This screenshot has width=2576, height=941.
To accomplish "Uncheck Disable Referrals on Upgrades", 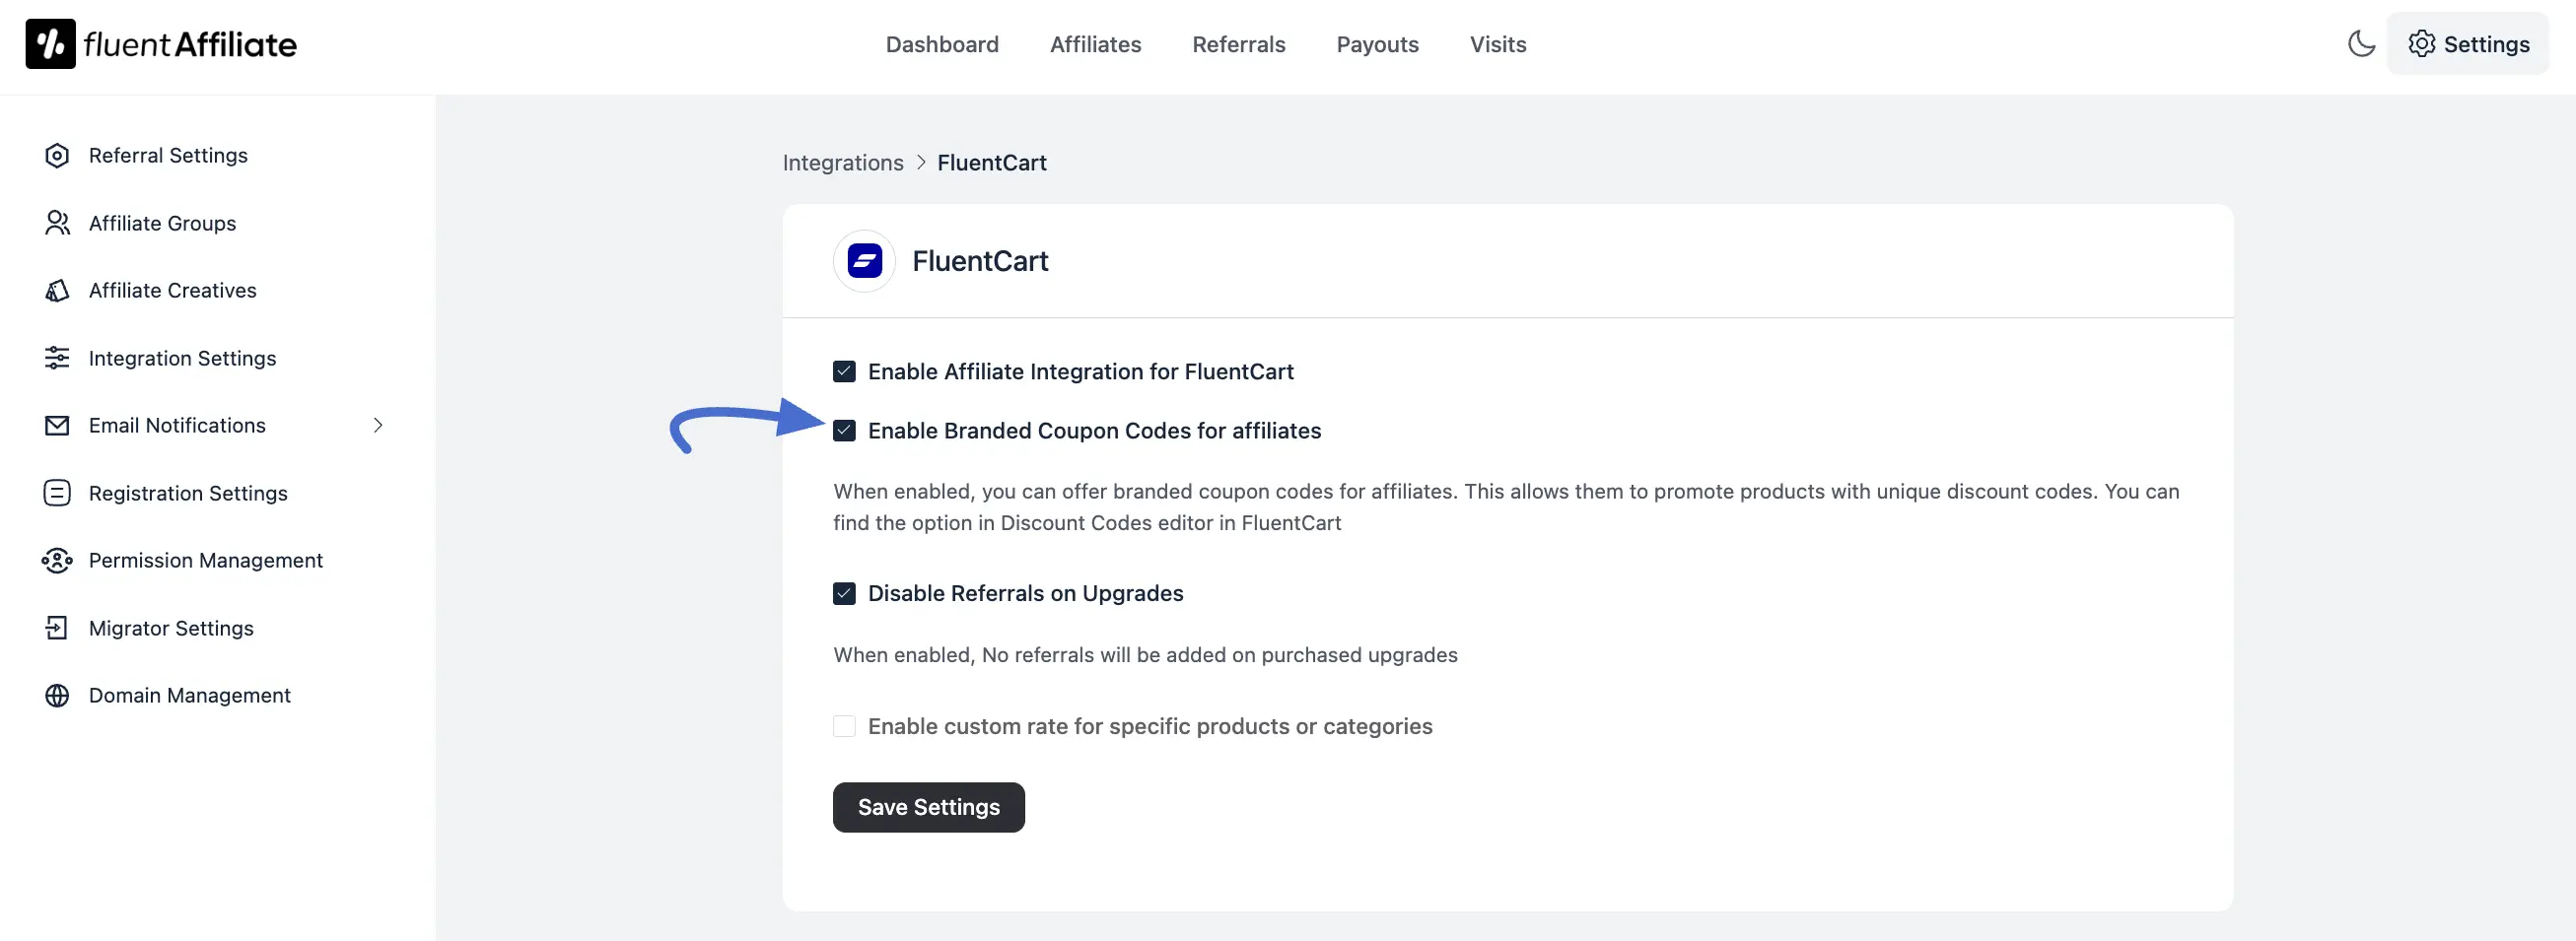I will tap(844, 594).
